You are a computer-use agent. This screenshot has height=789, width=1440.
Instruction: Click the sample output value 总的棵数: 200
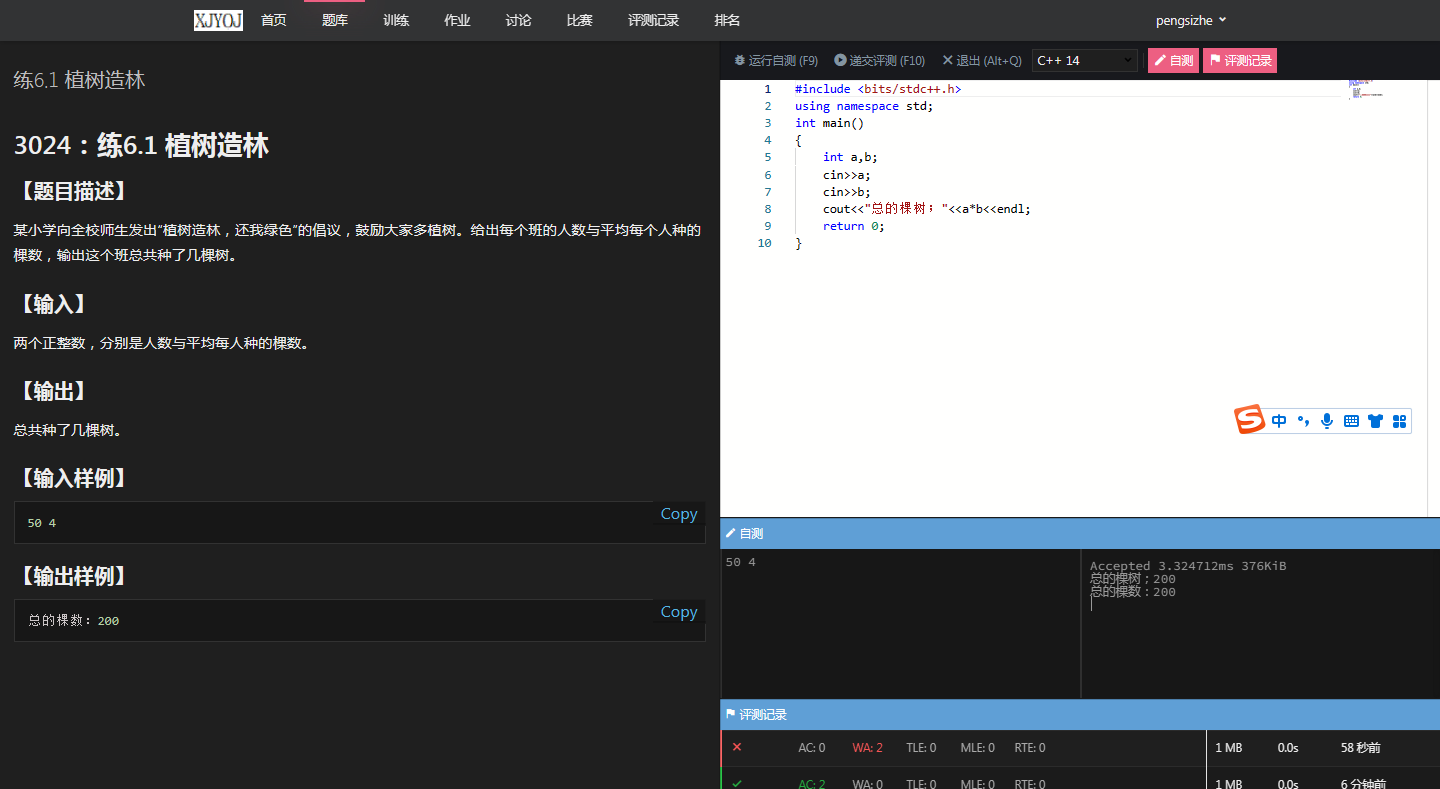(74, 621)
